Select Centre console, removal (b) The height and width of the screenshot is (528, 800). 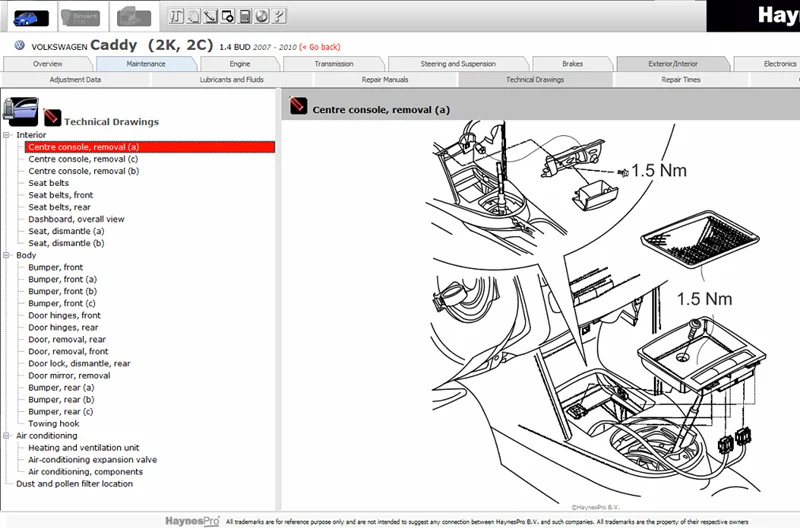tap(84, 171)
